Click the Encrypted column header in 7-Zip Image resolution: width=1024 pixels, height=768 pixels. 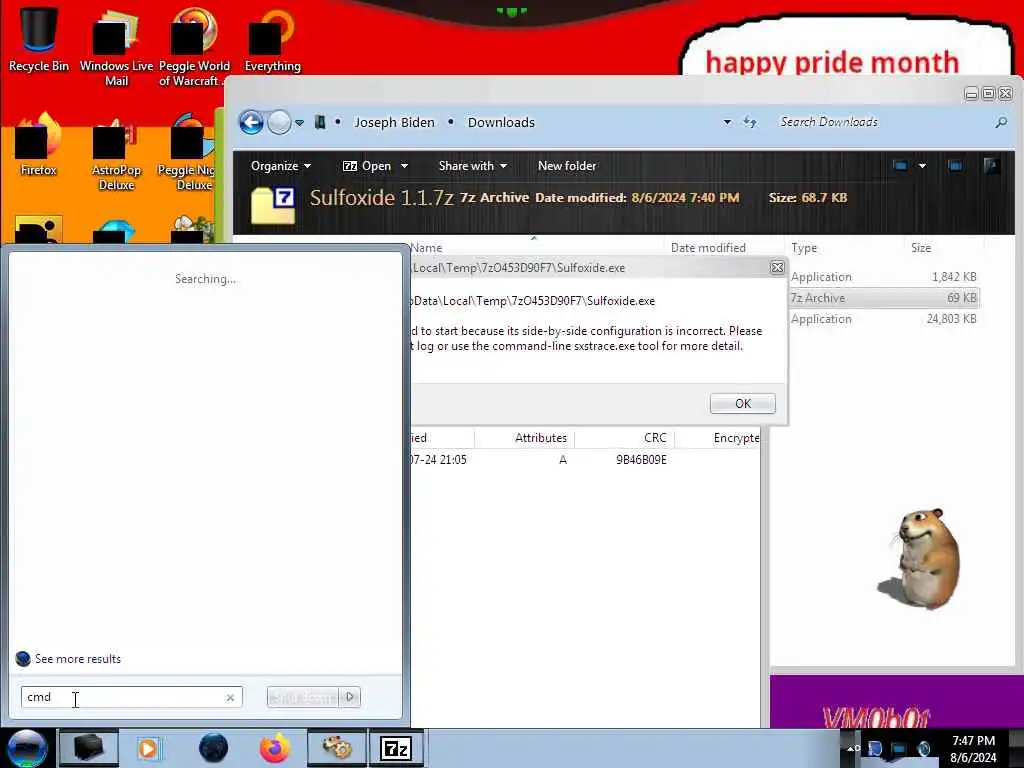pos(736,438)
